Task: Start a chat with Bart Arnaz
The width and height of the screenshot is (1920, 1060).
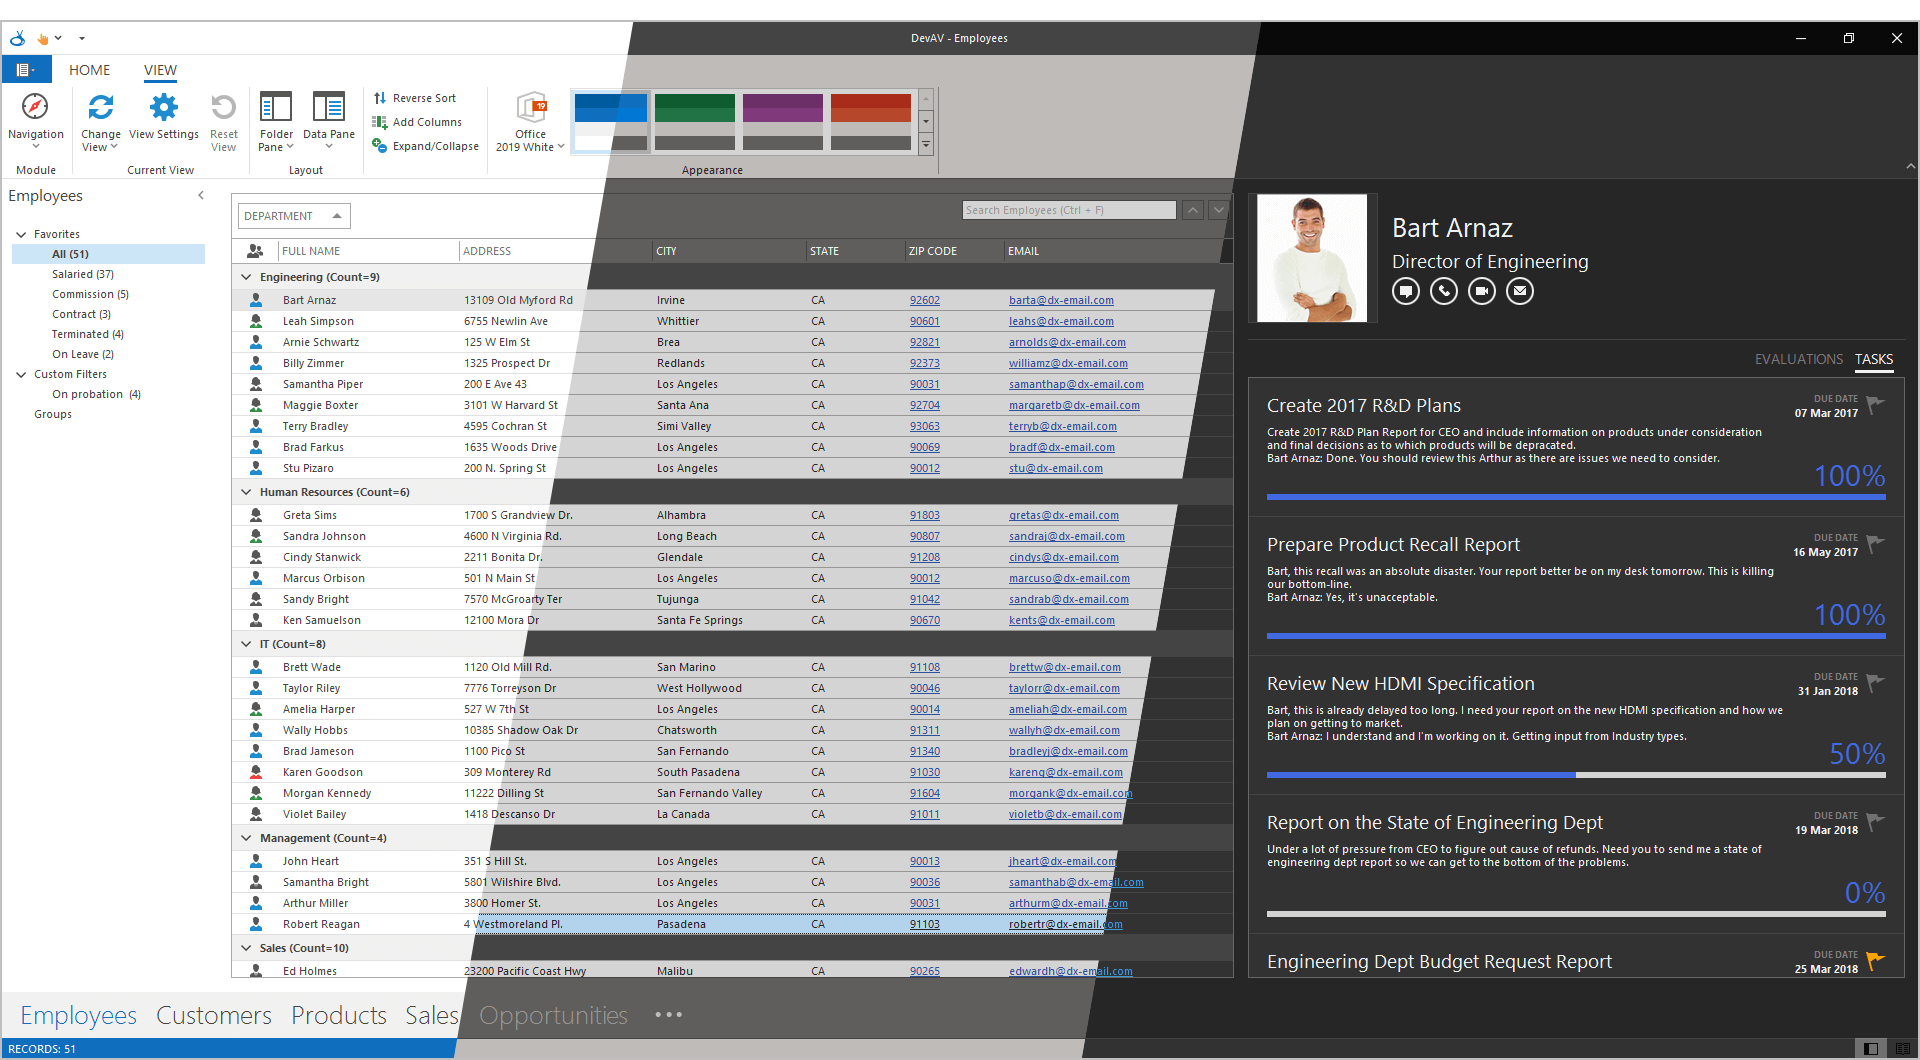Action: coord(1405,291)
